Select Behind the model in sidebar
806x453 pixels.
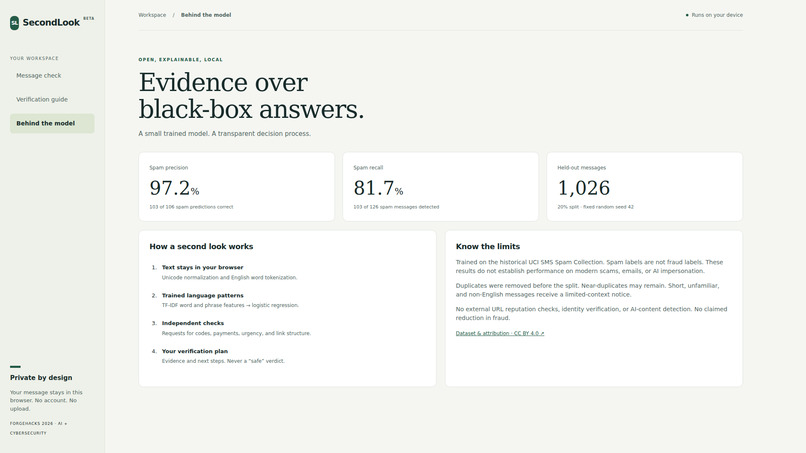(52, 123)
